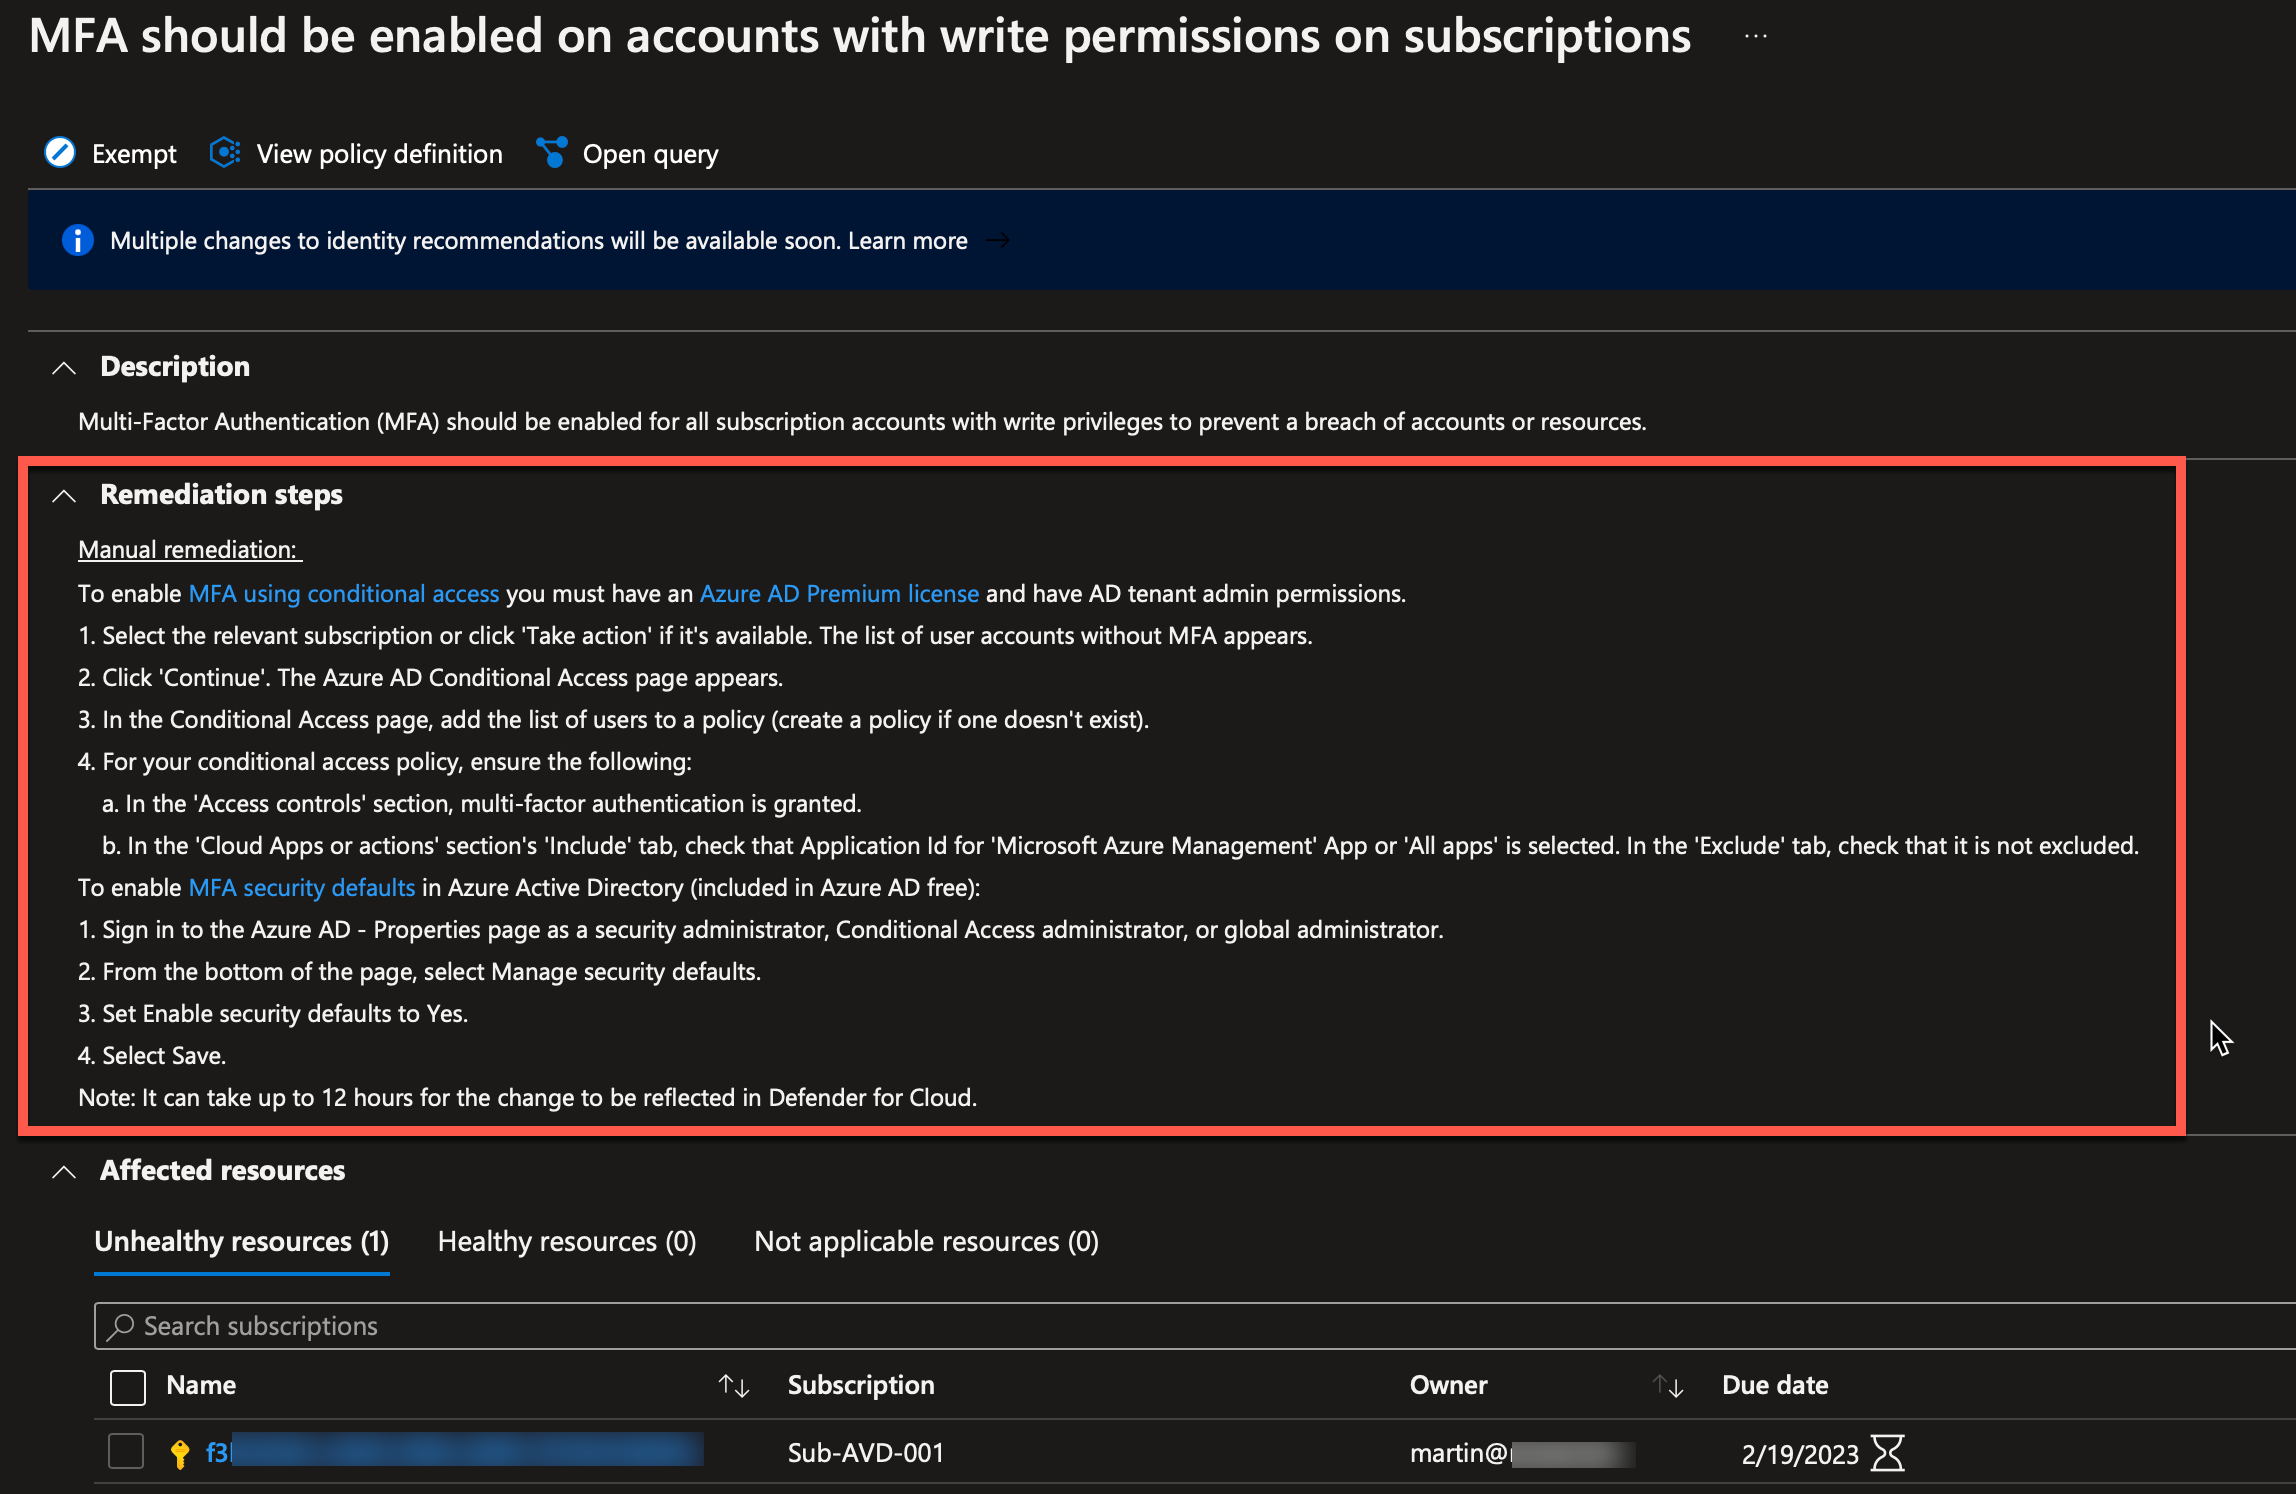
Task: Collapse the Description section chevron
Action: pyautogui.click(x=64, y=367)
